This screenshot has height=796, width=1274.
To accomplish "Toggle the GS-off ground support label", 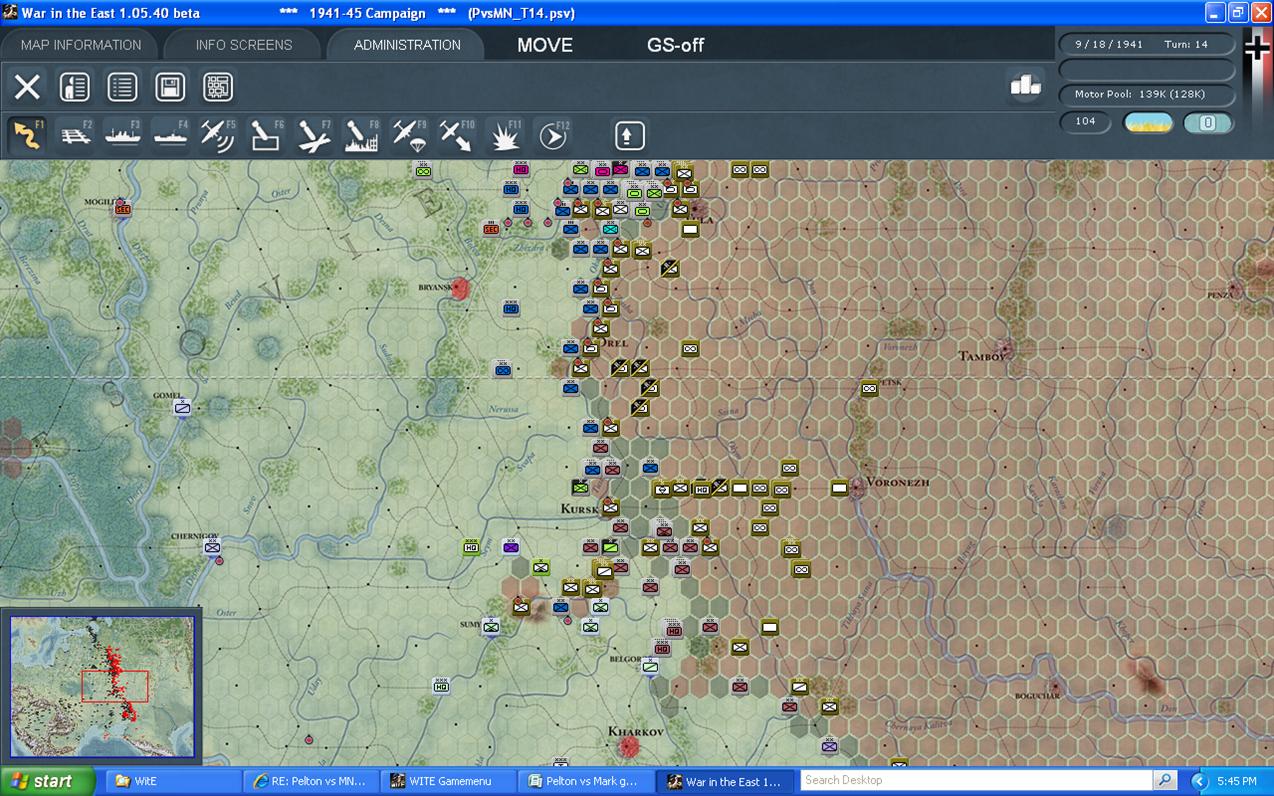I will click(676, 45).
